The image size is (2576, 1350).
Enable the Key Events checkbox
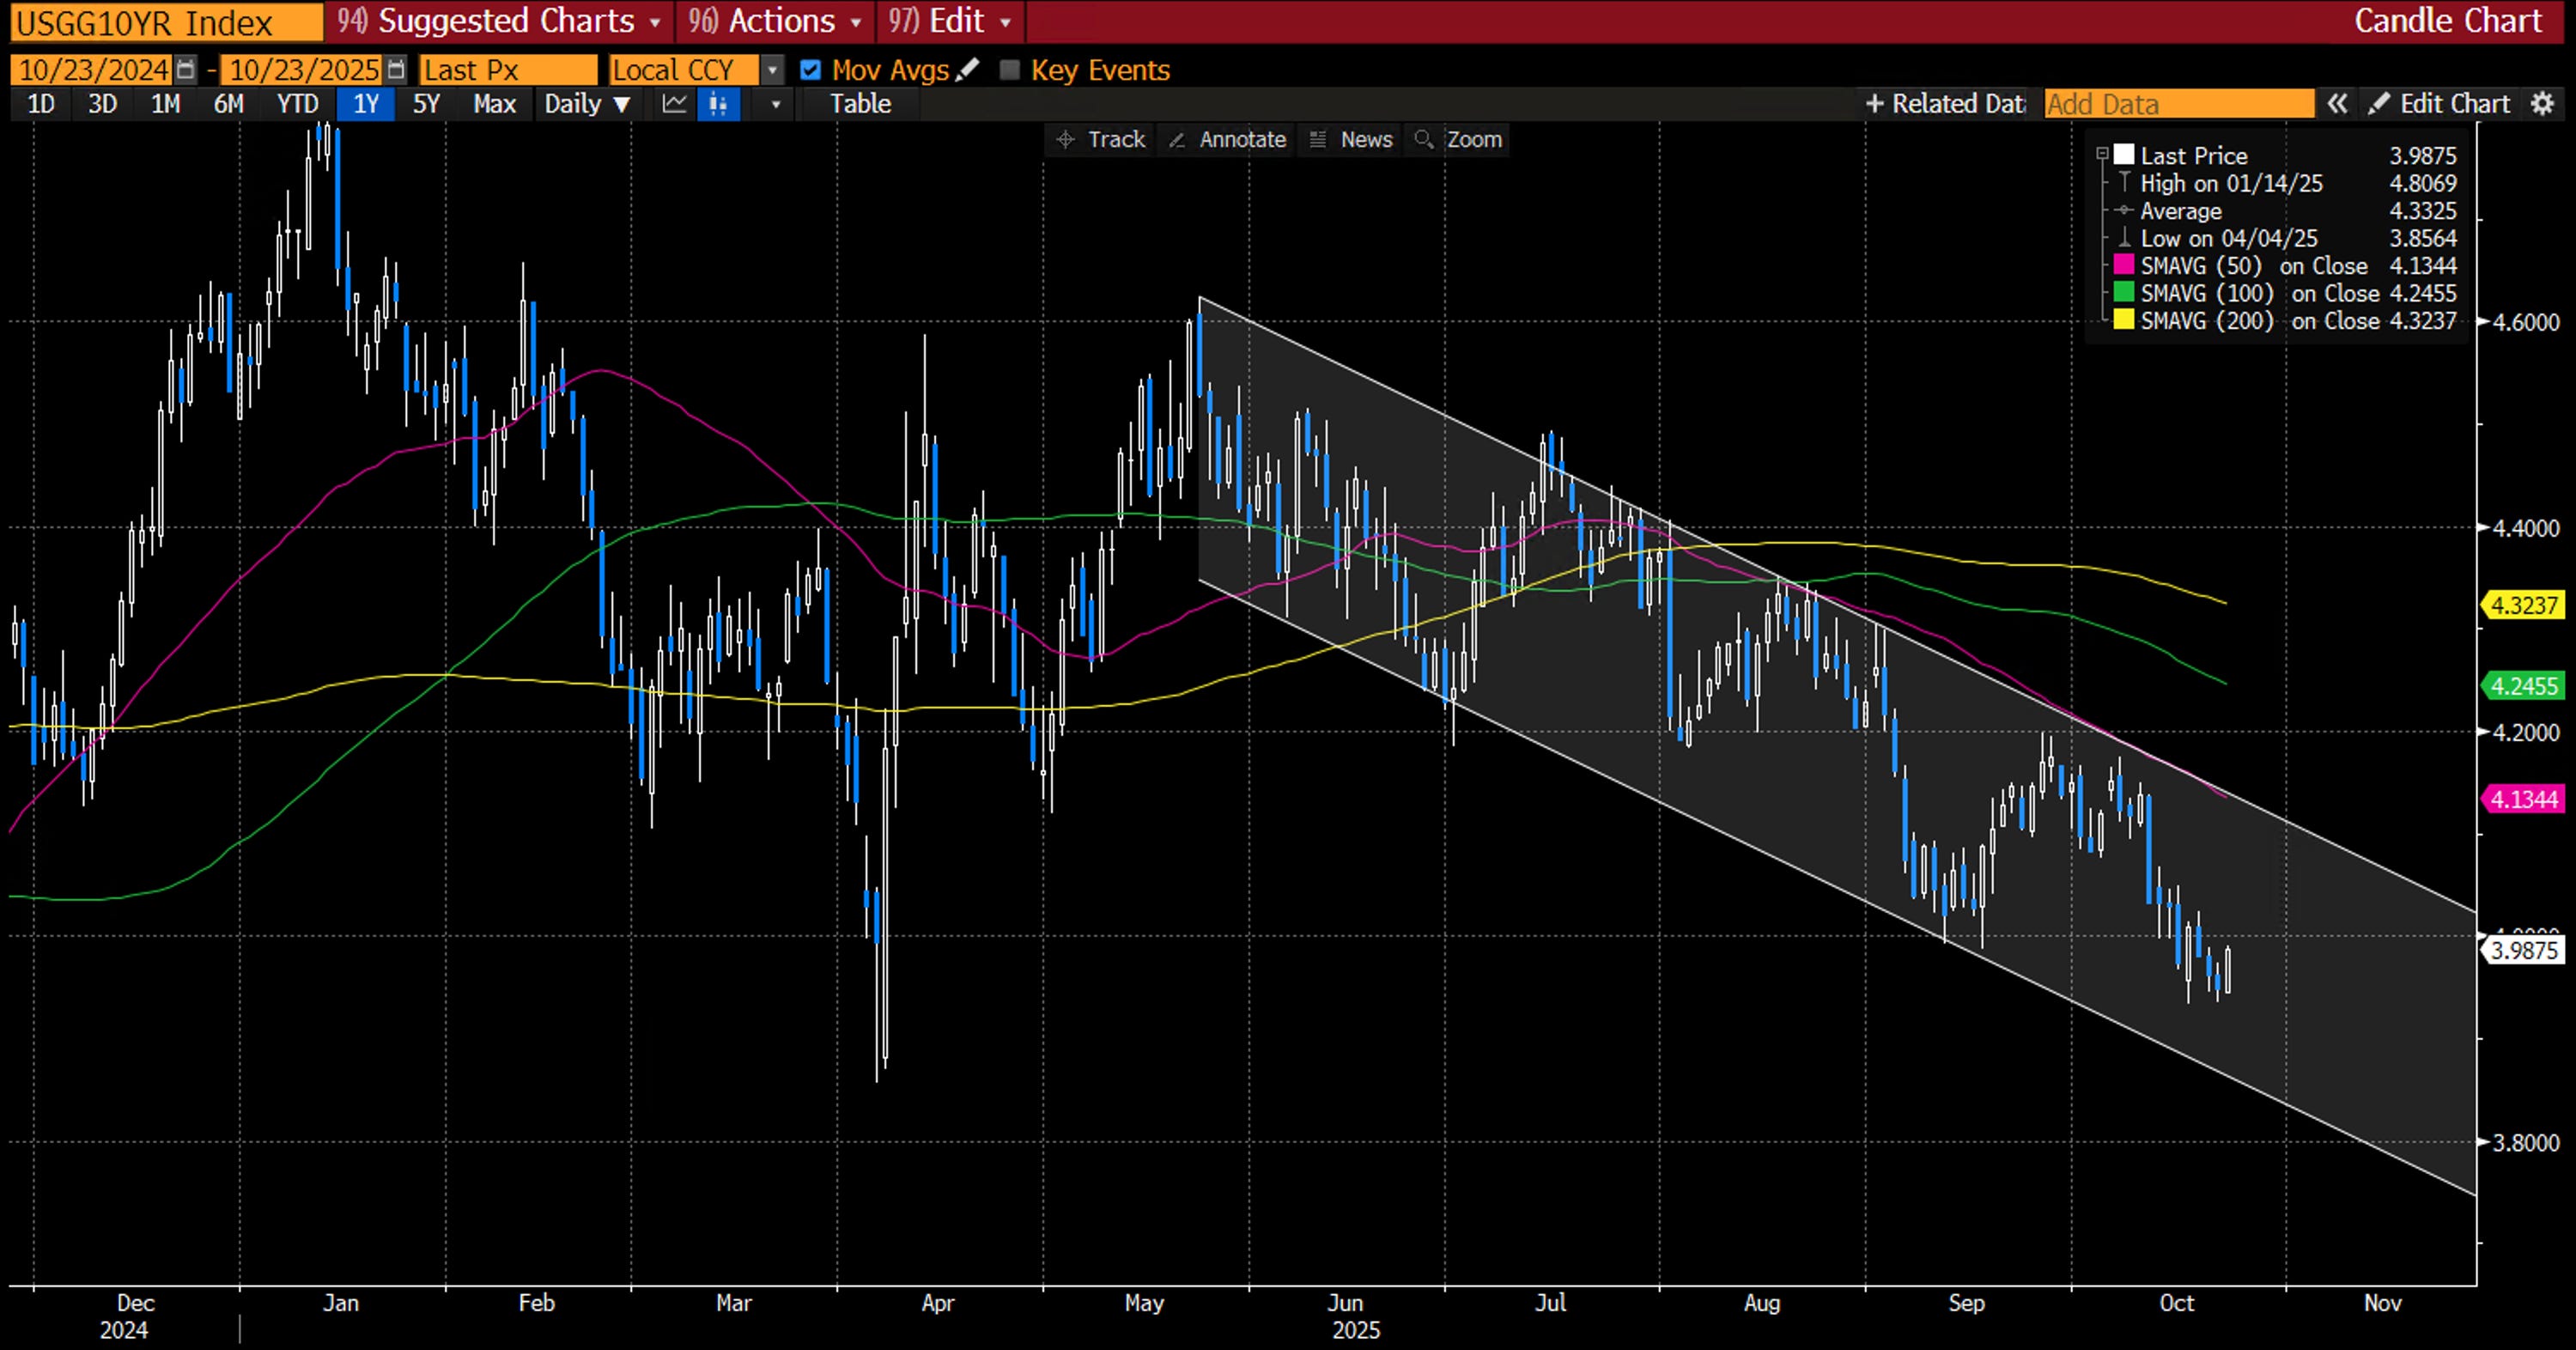click(x=1010, y=70)
